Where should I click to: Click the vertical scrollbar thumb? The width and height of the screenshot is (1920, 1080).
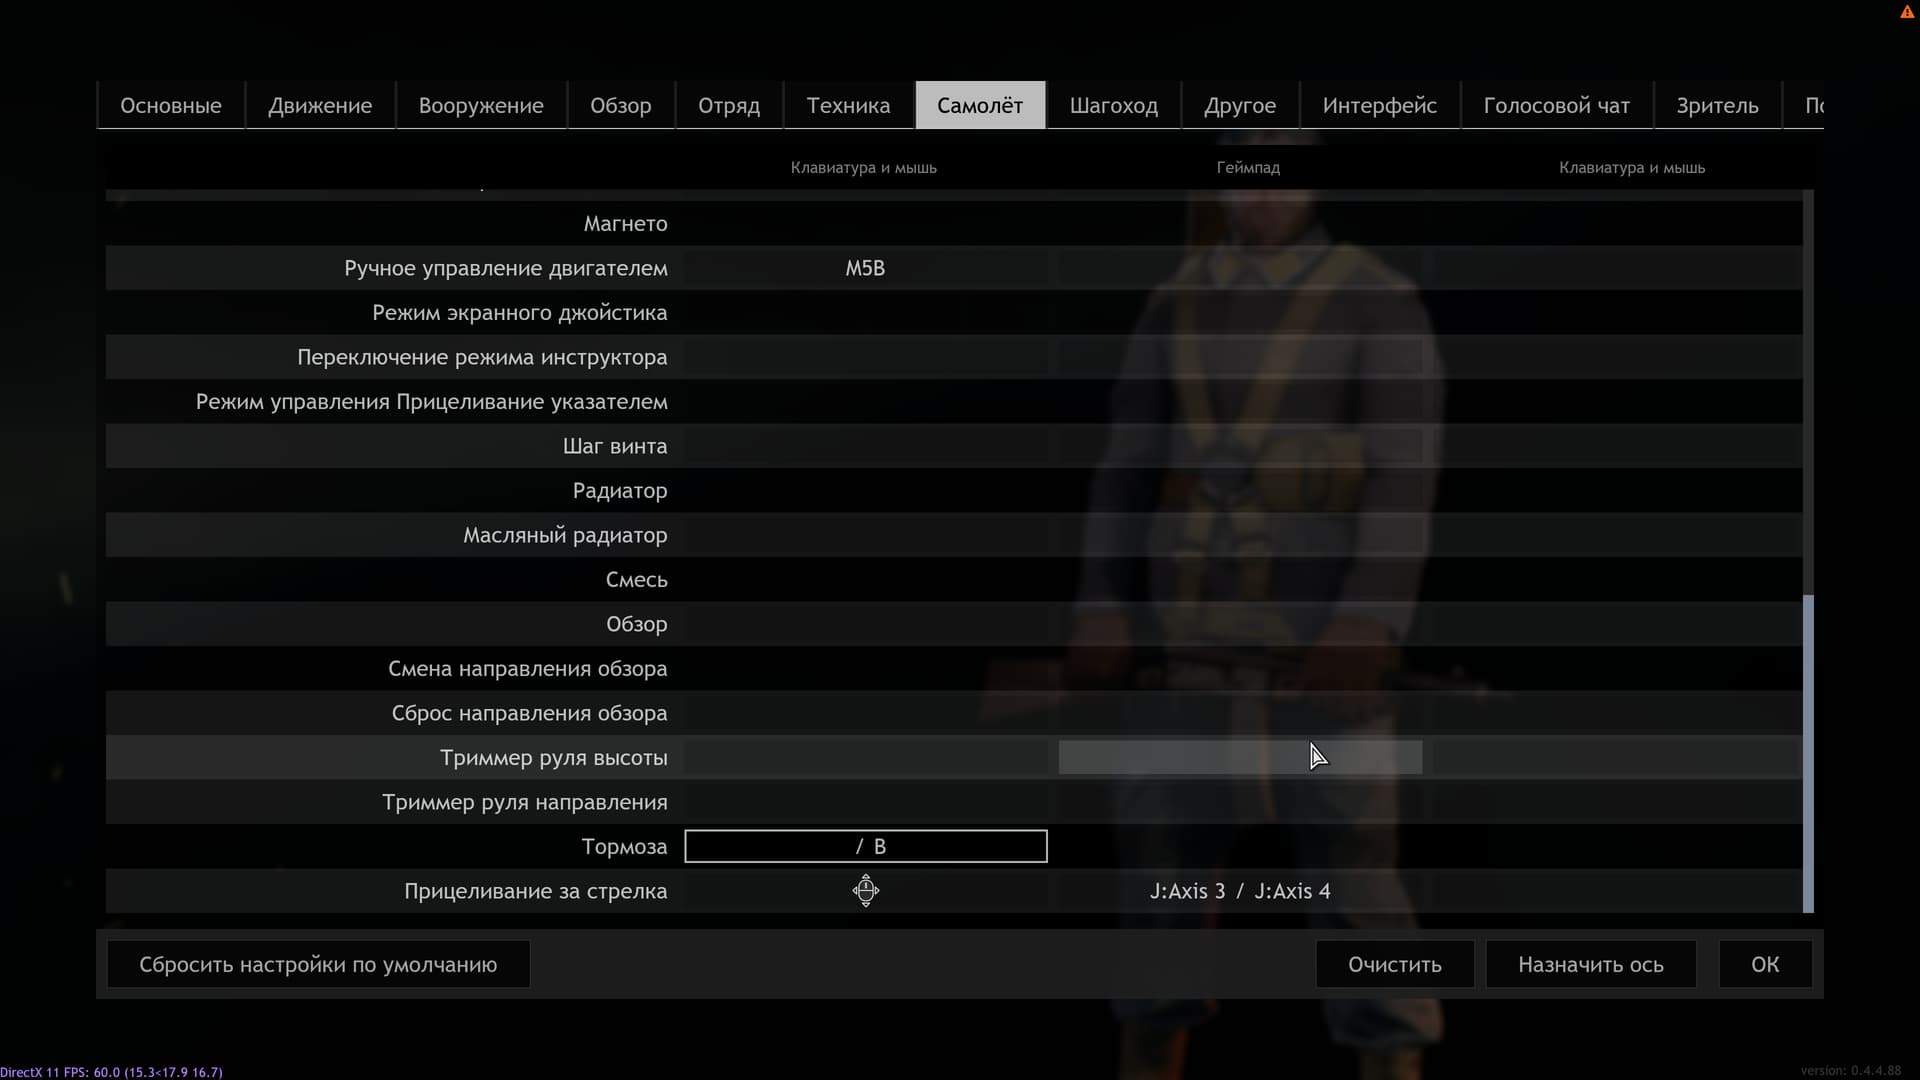(1808, 752)
